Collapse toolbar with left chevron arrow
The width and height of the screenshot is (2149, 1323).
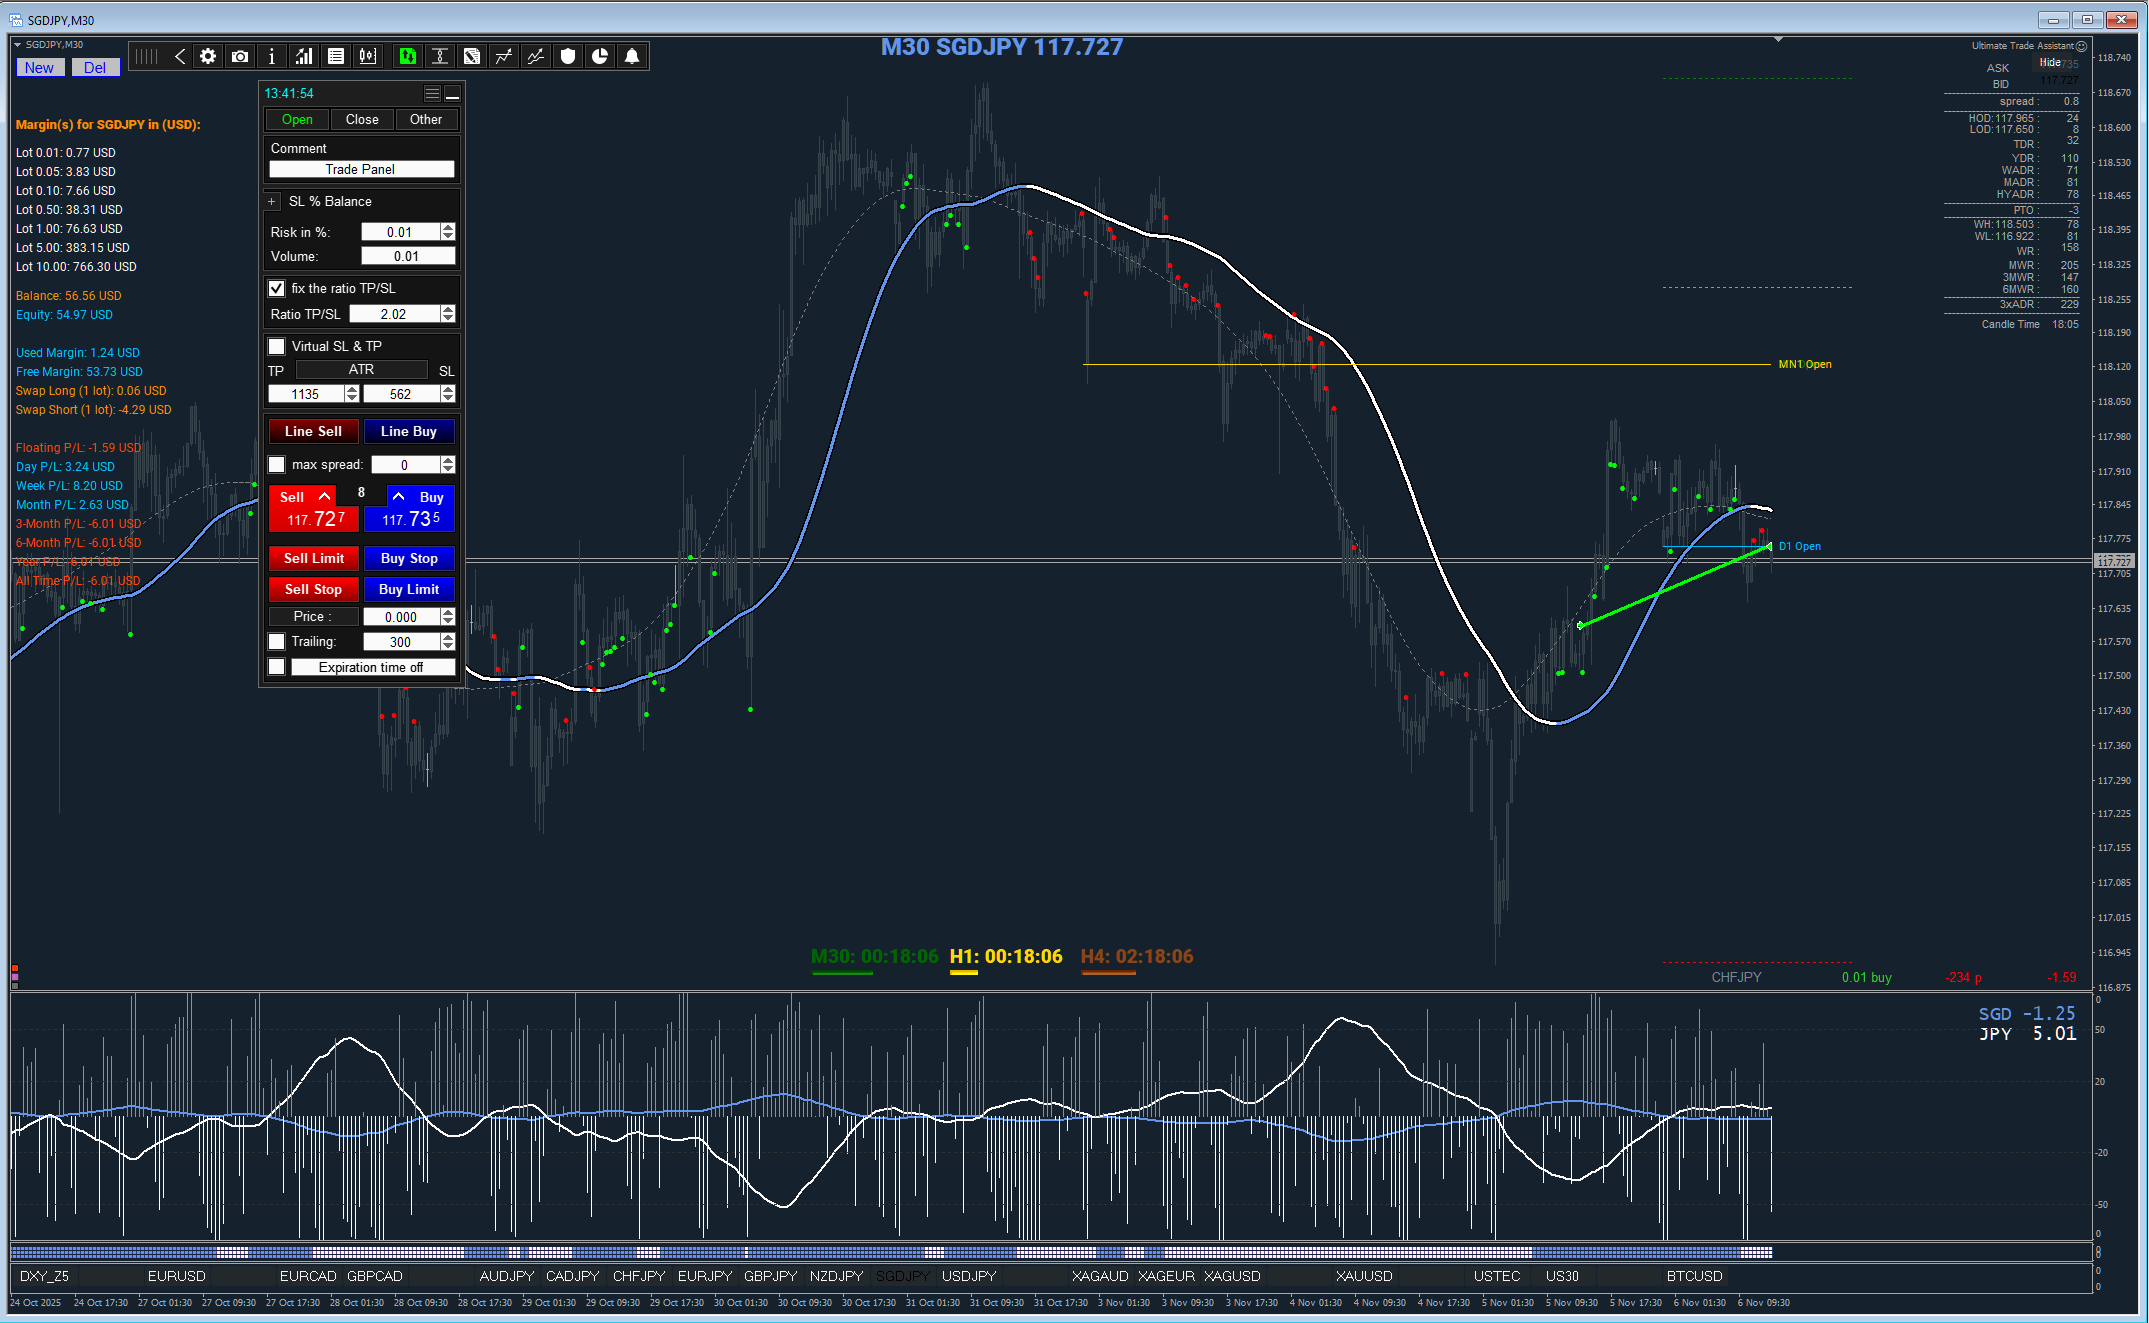coord(180,57)
